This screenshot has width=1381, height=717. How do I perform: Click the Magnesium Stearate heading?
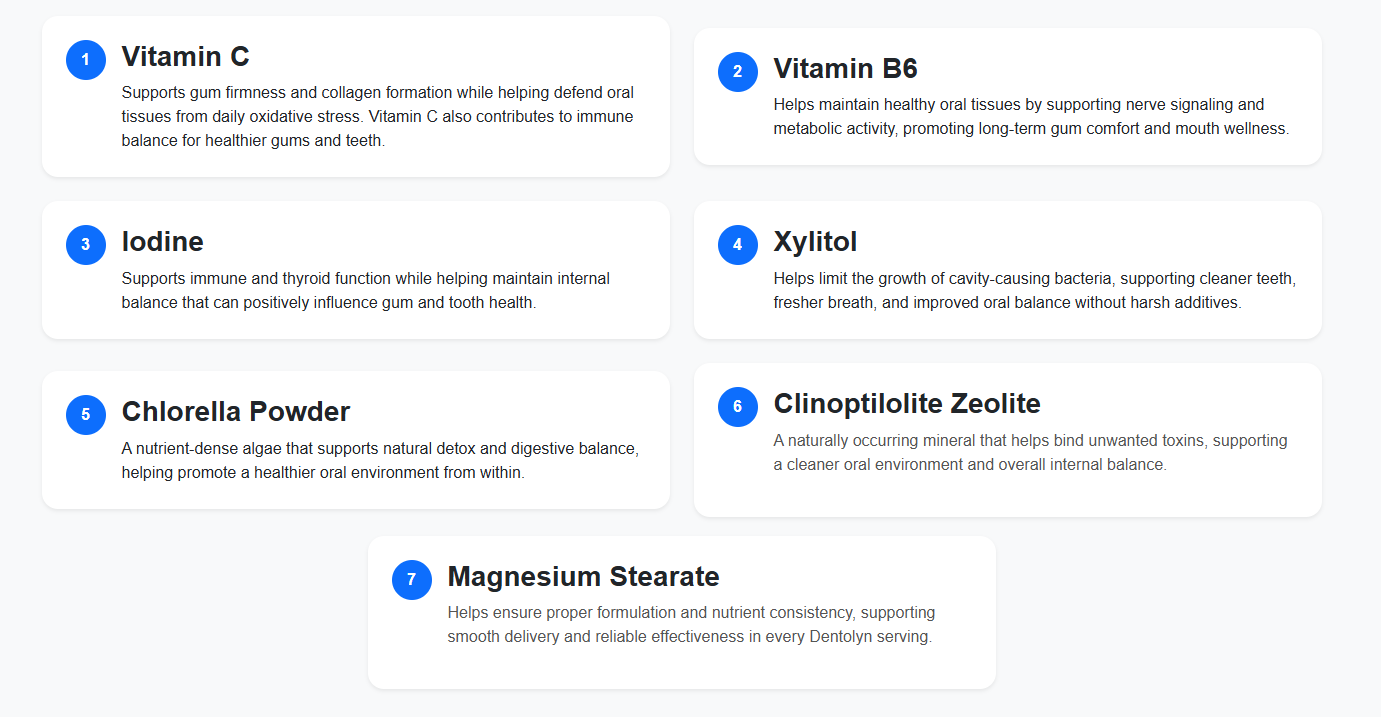pos(583,576)
